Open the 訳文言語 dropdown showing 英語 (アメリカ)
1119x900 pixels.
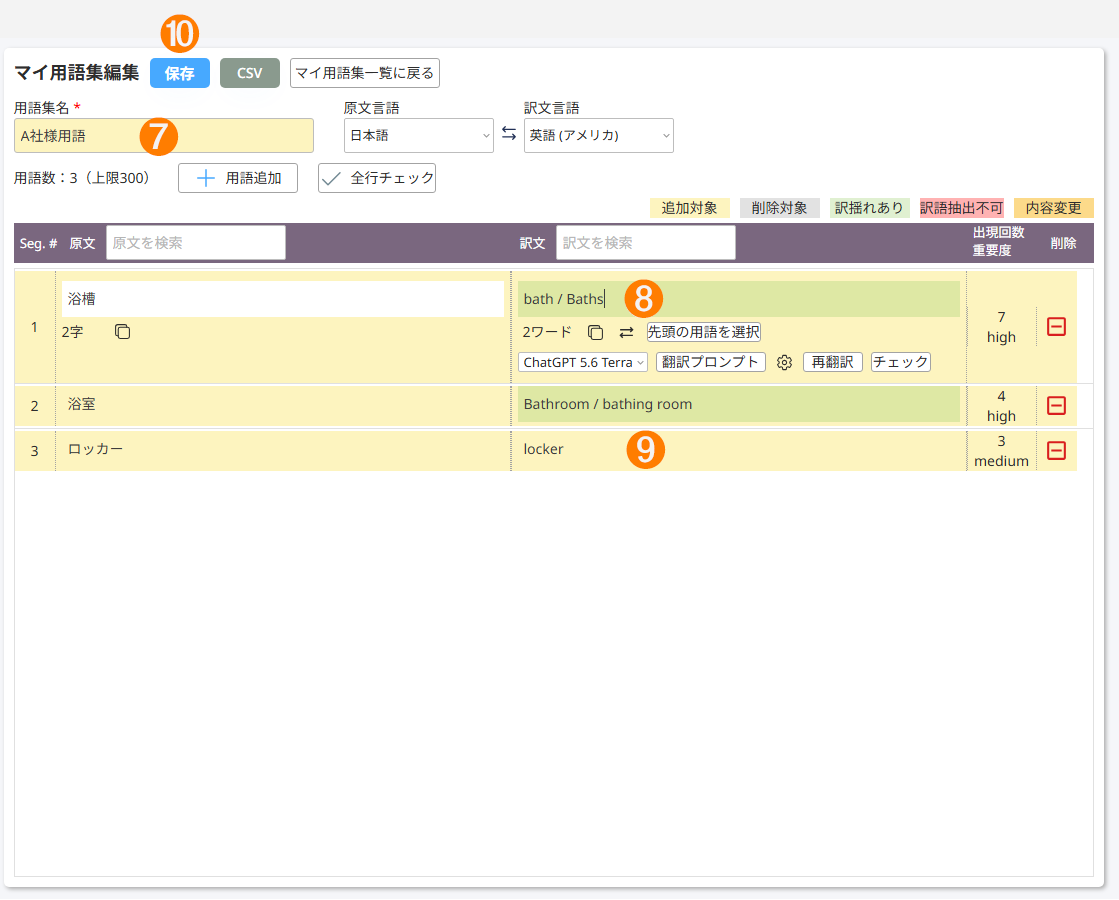599,136
